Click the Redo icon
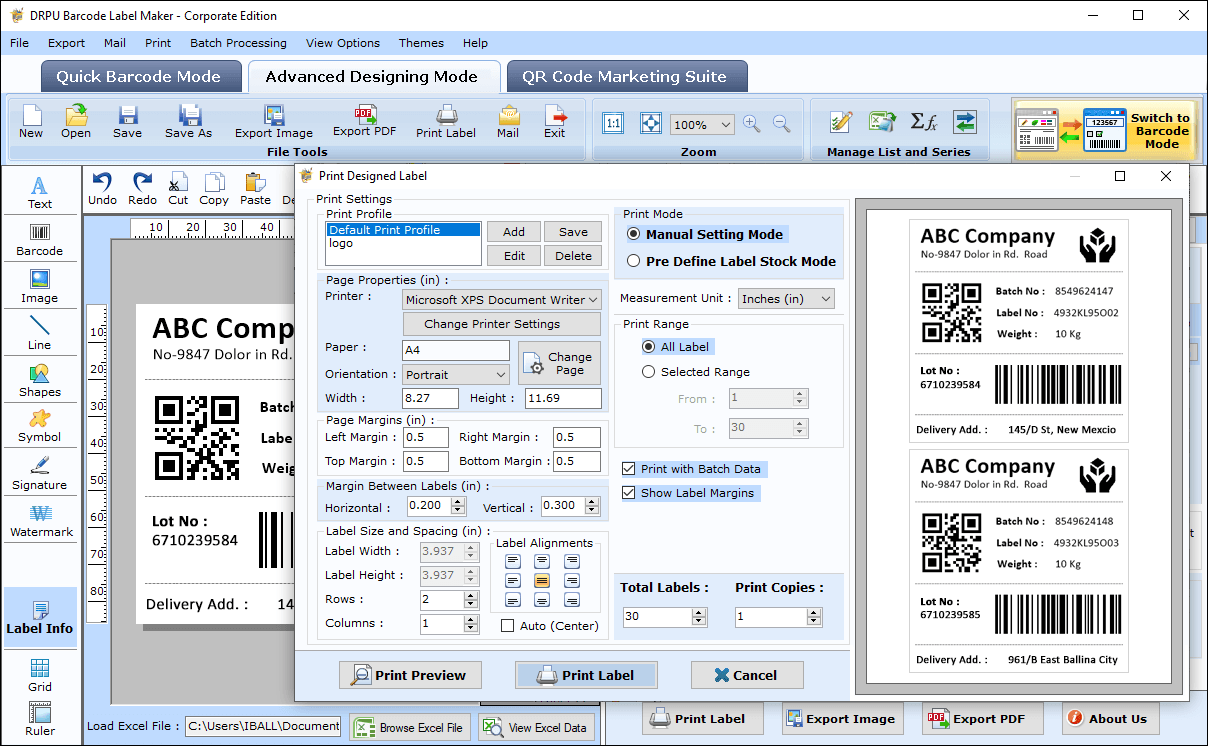This screenshot has height=746, width=1208. (x=143, y=188)
